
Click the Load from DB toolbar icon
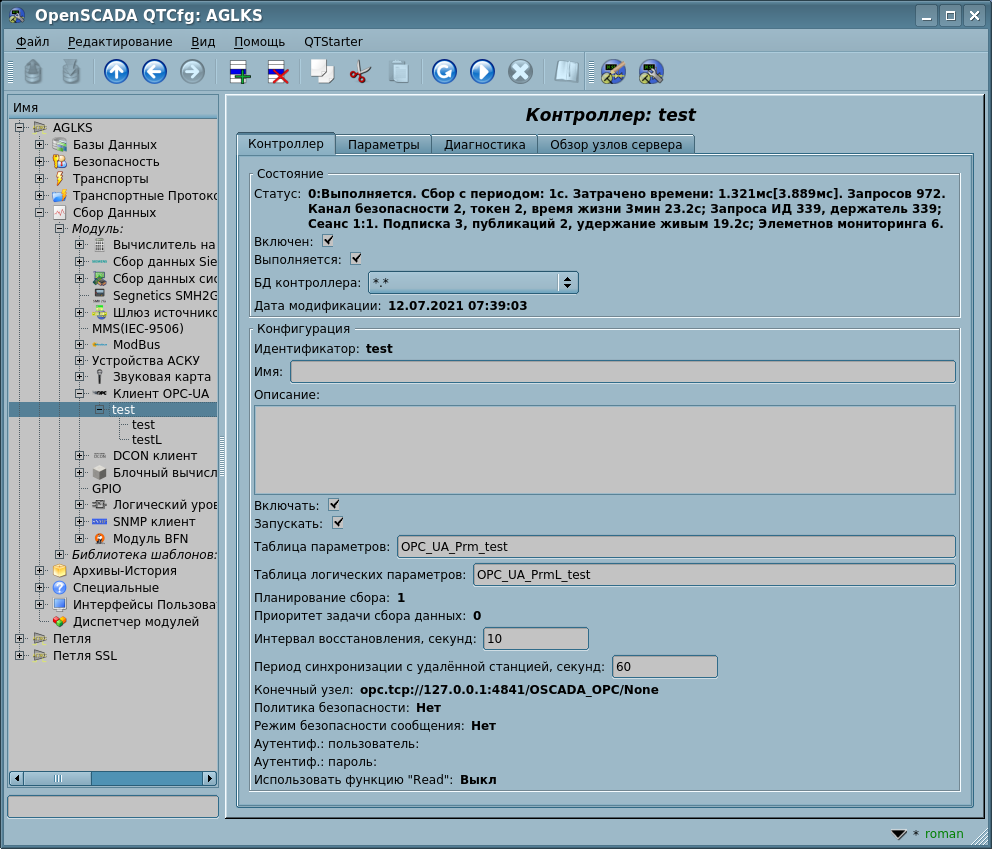[33, 71]
